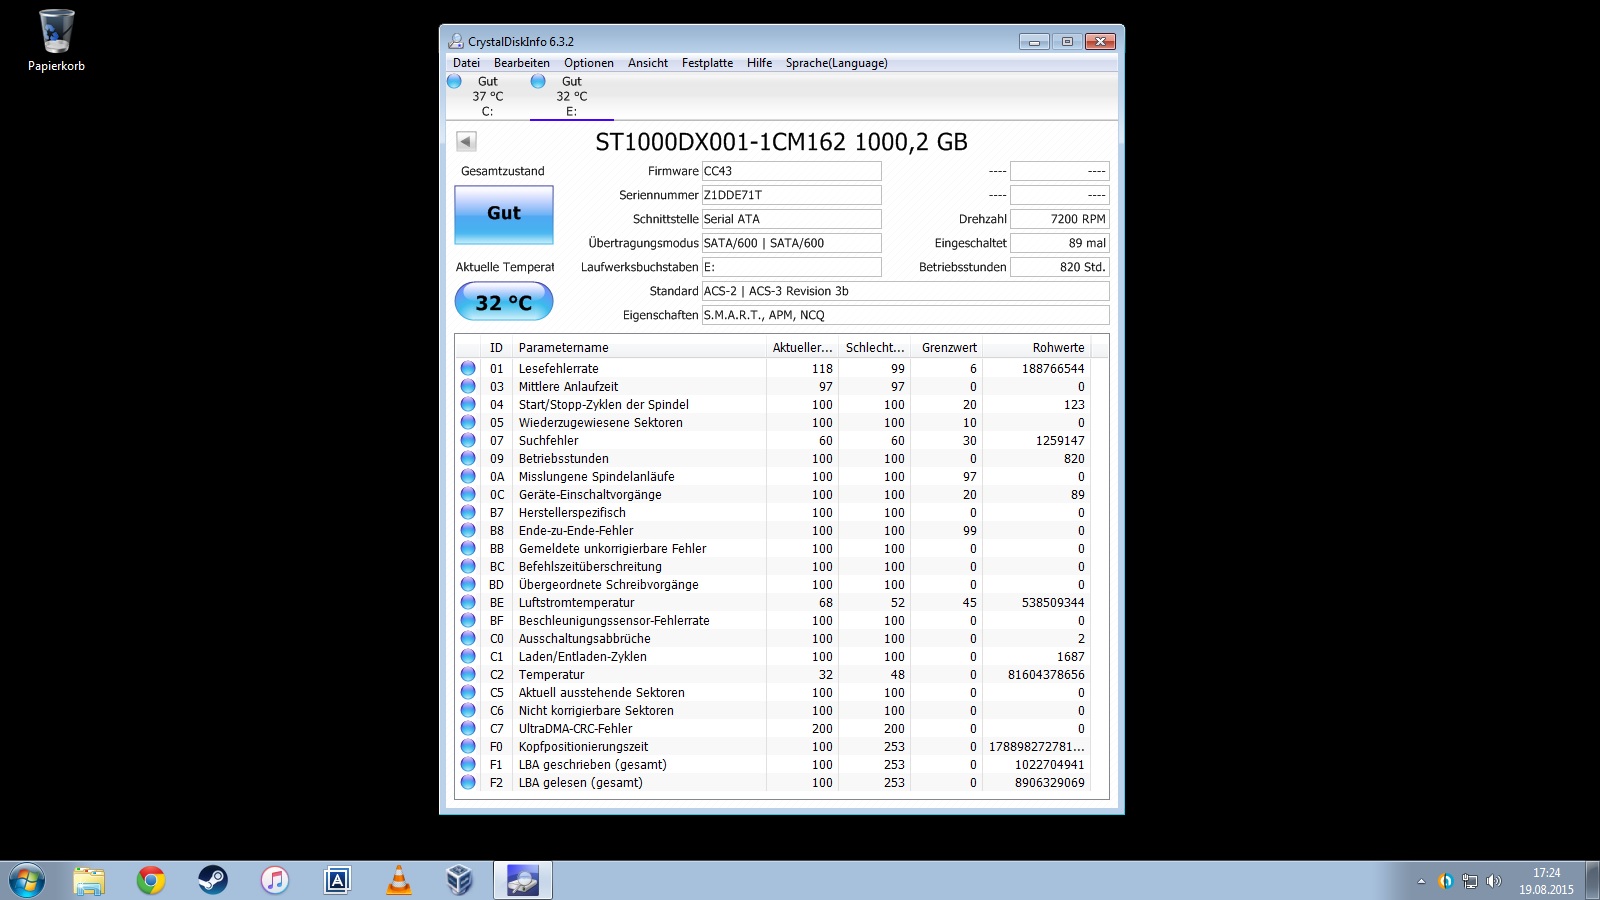Click the network tray icon
The image size is (1600, 900).
coord(1469,881)
